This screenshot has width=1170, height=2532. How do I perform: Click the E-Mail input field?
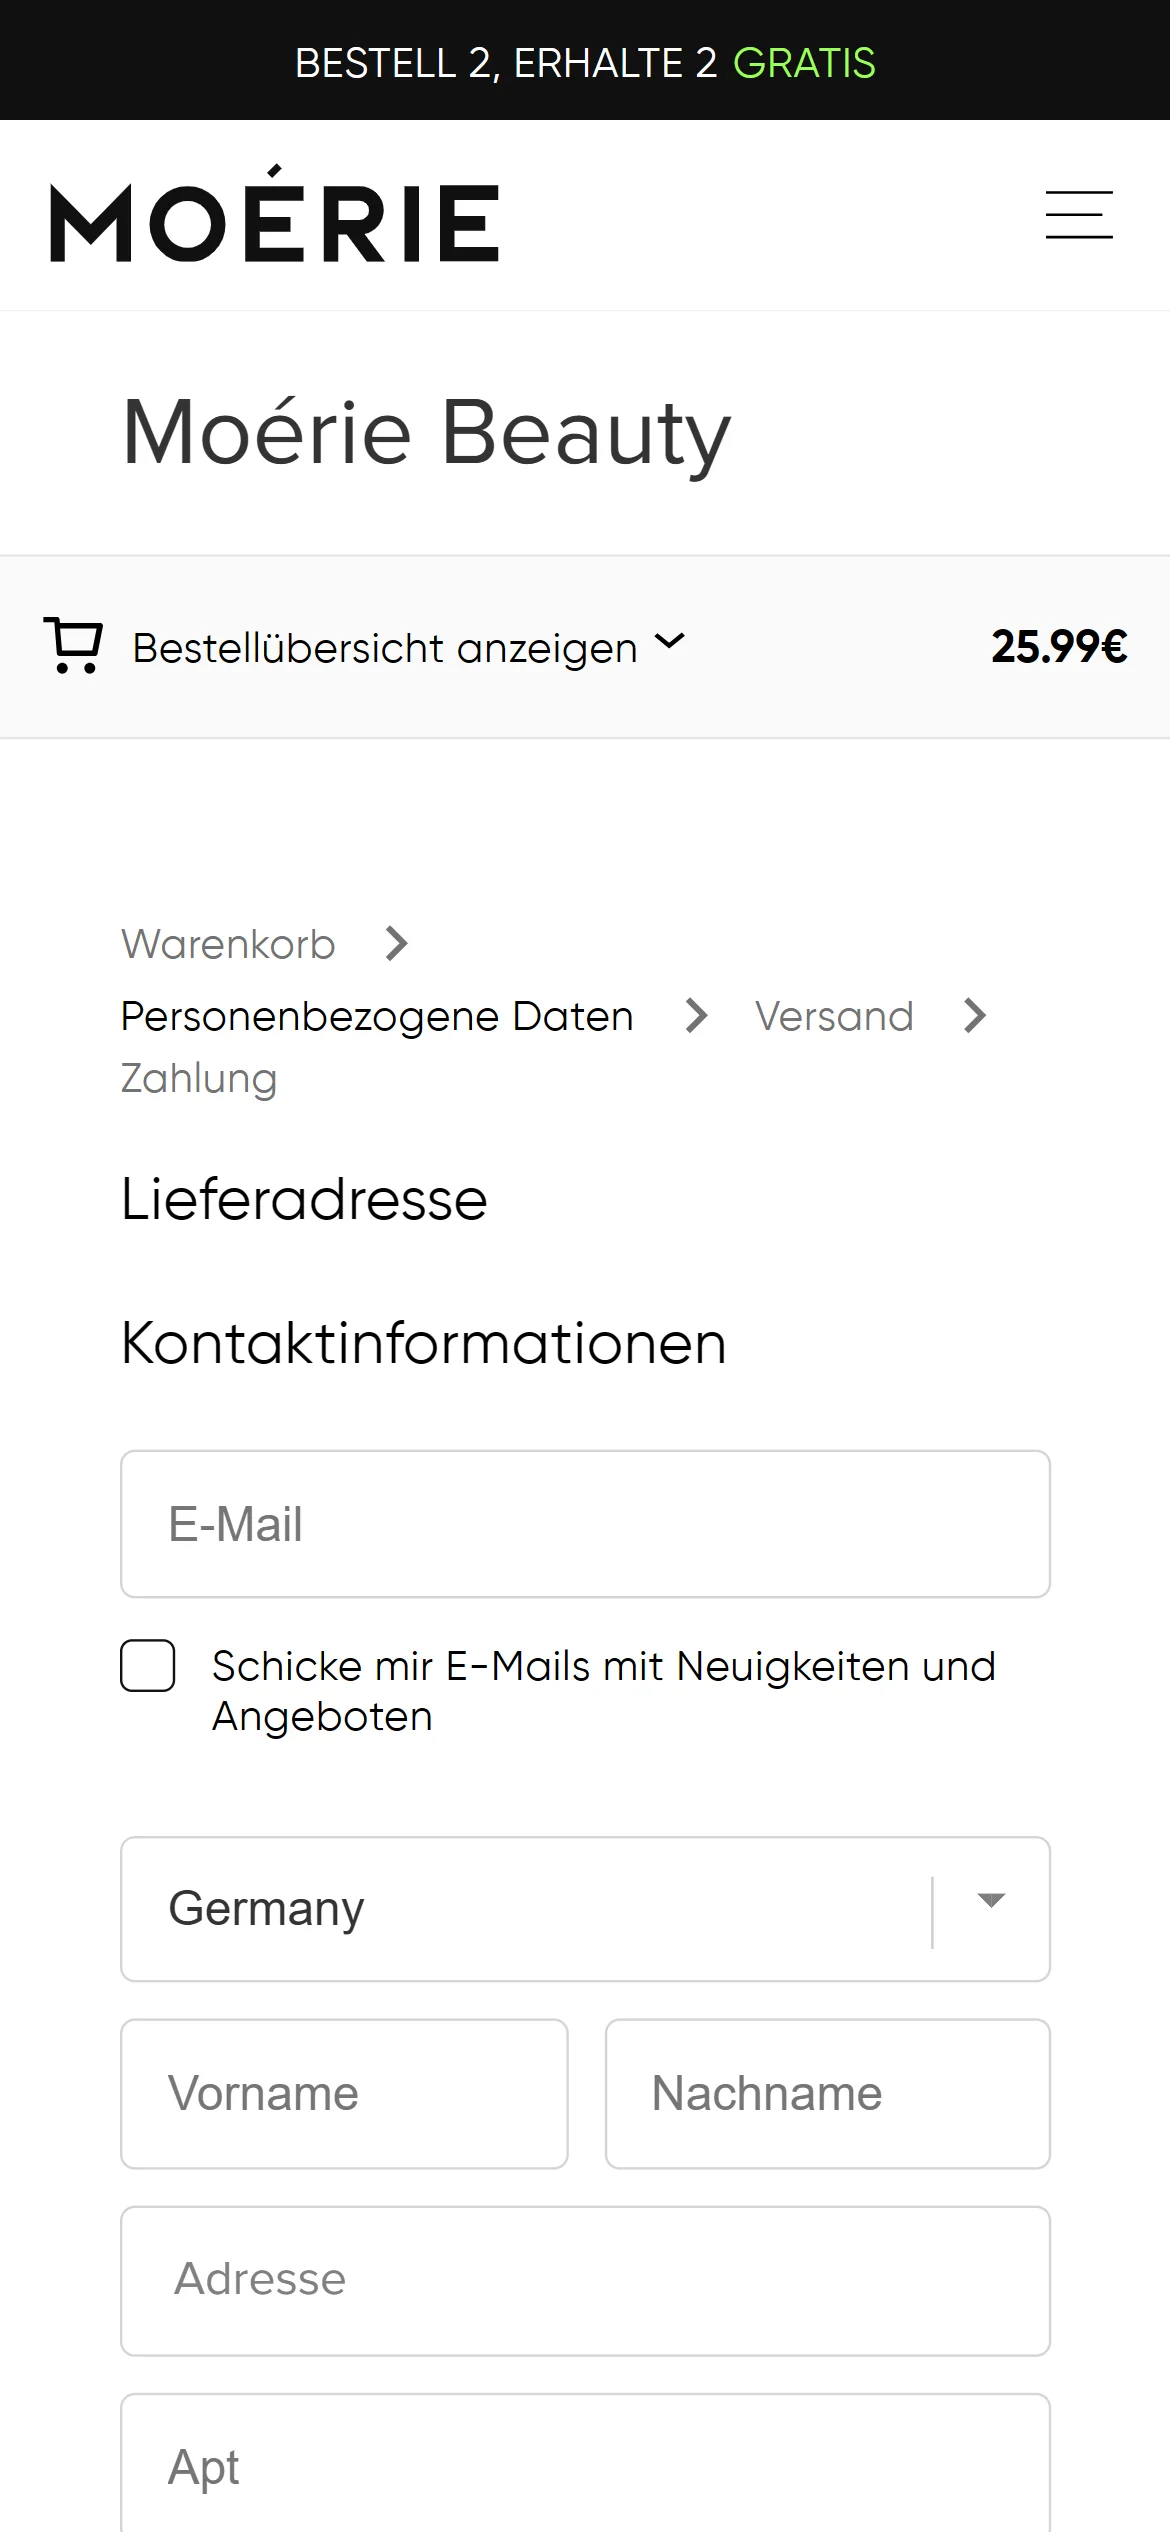pyautogui.click(x=585, y=1524)
